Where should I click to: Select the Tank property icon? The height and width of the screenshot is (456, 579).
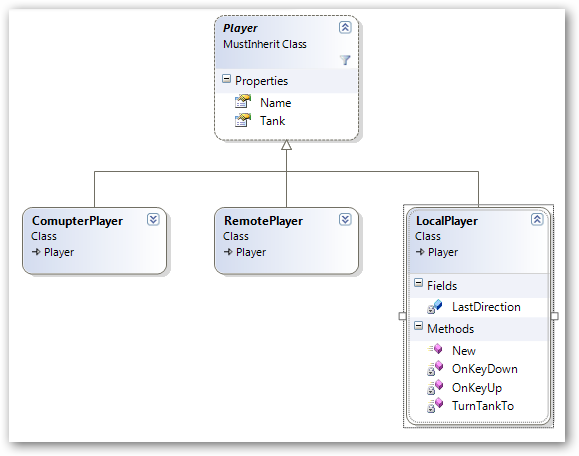(x=243, y=120)
